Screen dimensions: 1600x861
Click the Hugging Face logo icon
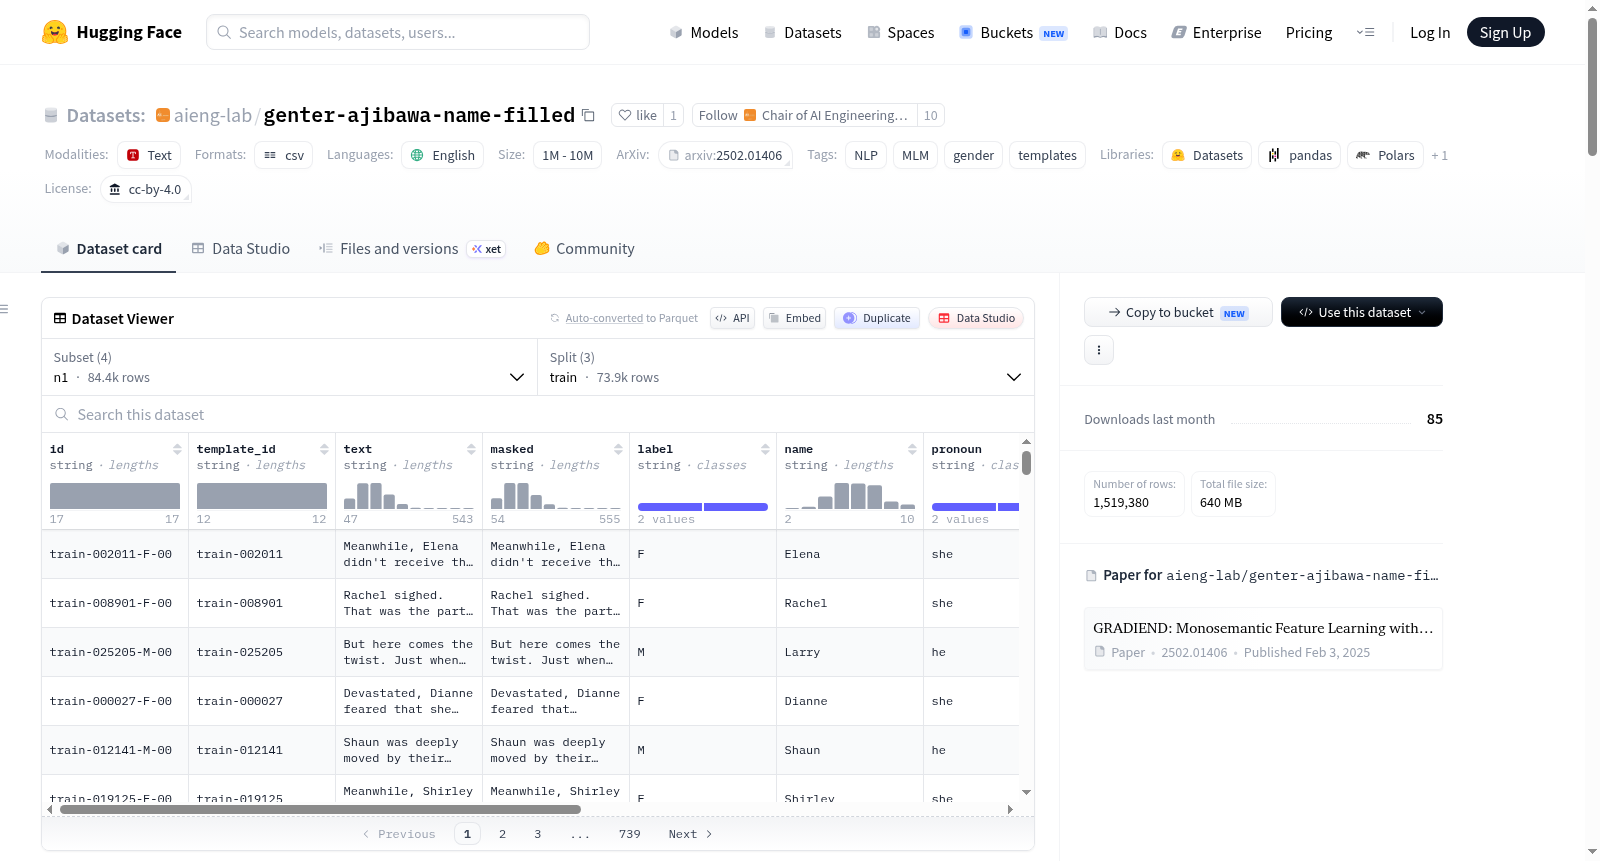click(x=55, y=32)
